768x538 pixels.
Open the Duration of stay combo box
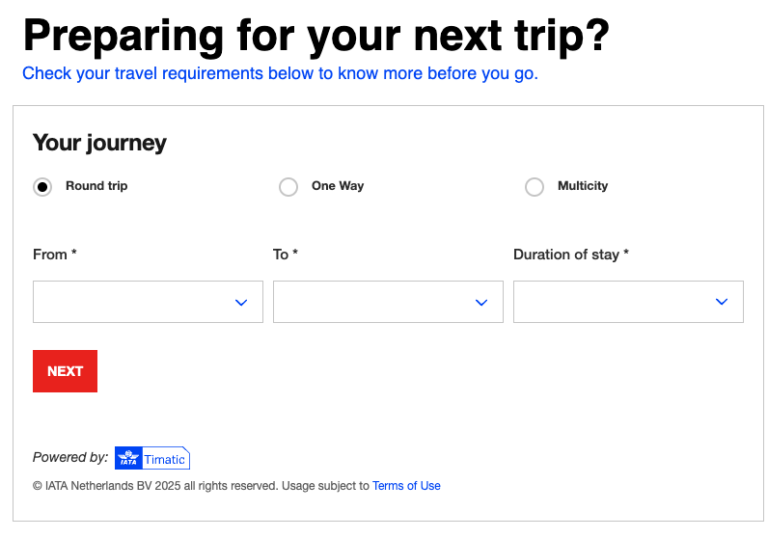(616, 302)
